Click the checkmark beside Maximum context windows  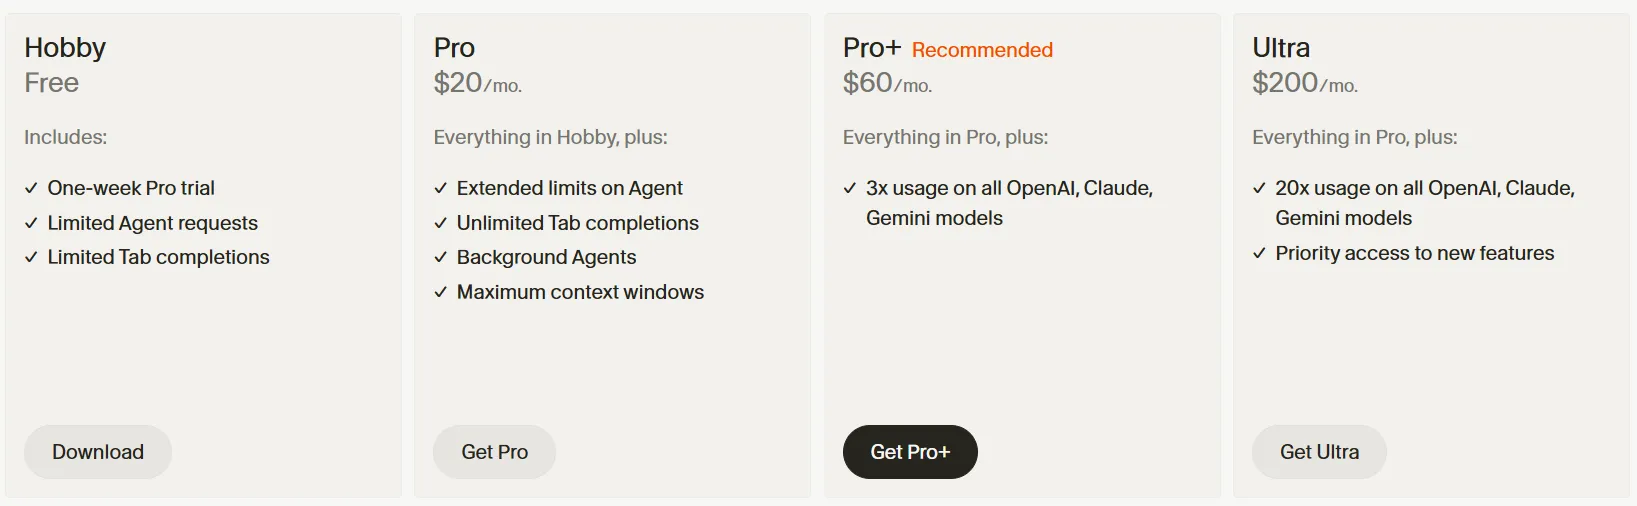[440, 292]
